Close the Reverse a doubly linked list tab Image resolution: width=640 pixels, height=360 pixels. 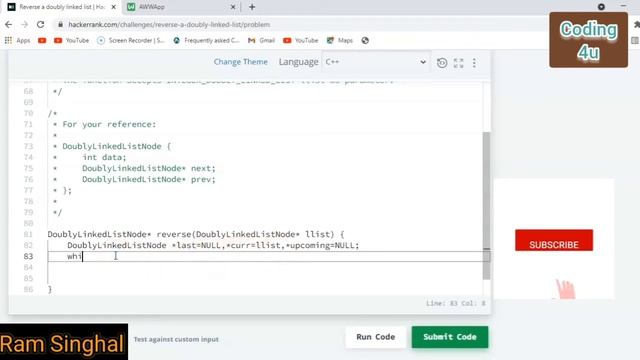(x=114, y=7)
